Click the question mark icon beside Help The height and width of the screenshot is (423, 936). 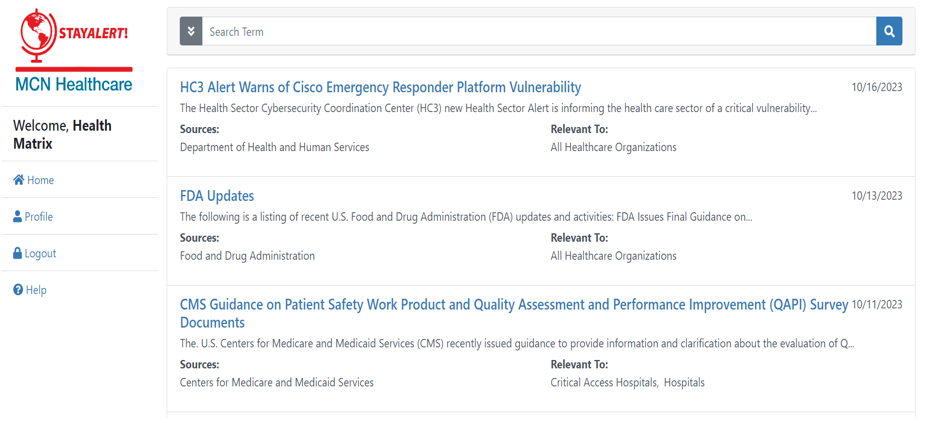point(18,290)
